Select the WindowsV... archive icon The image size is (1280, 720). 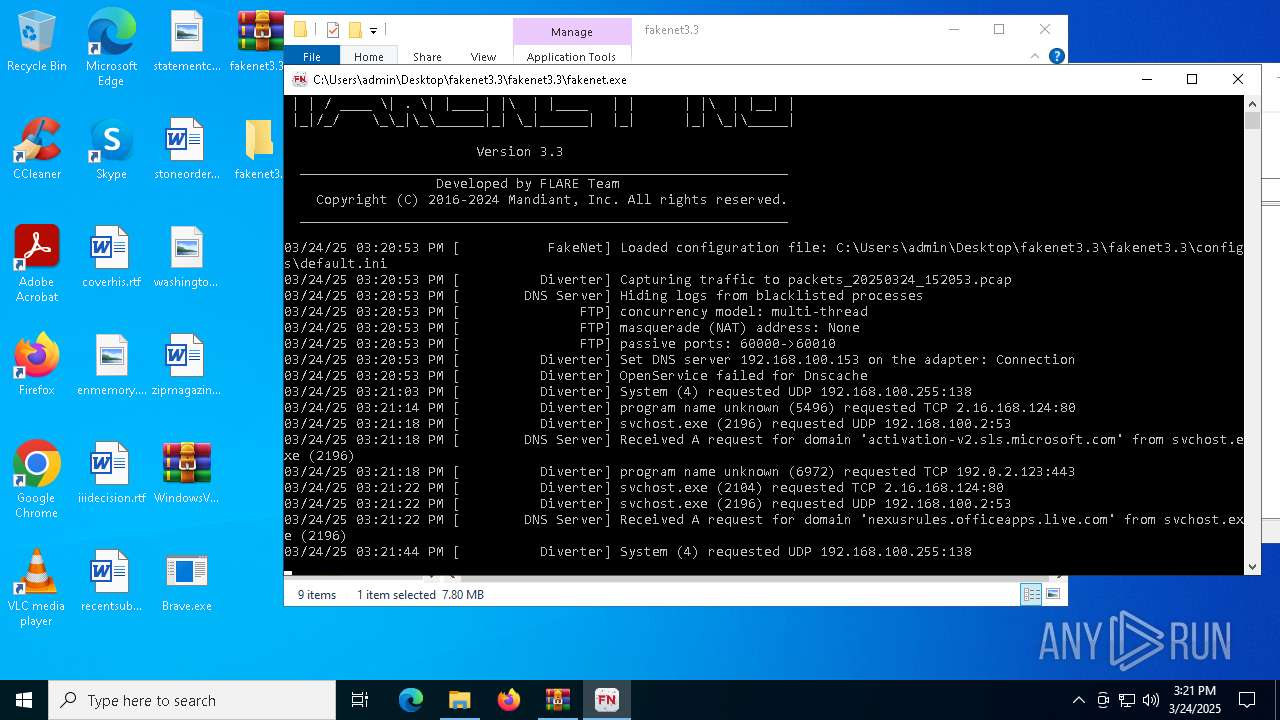coord(186,473)
